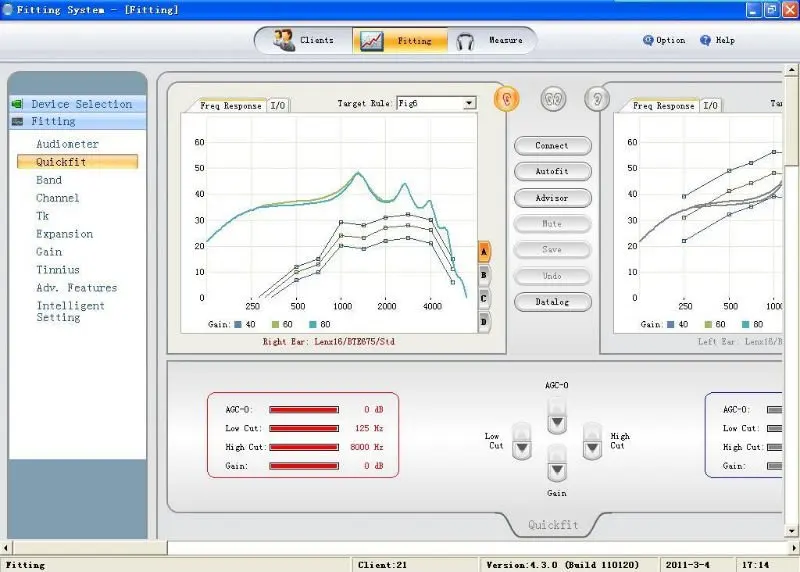This screenshot has width=800, height=572.
Task: Switch to program memory B
Action: pos(484,275)
